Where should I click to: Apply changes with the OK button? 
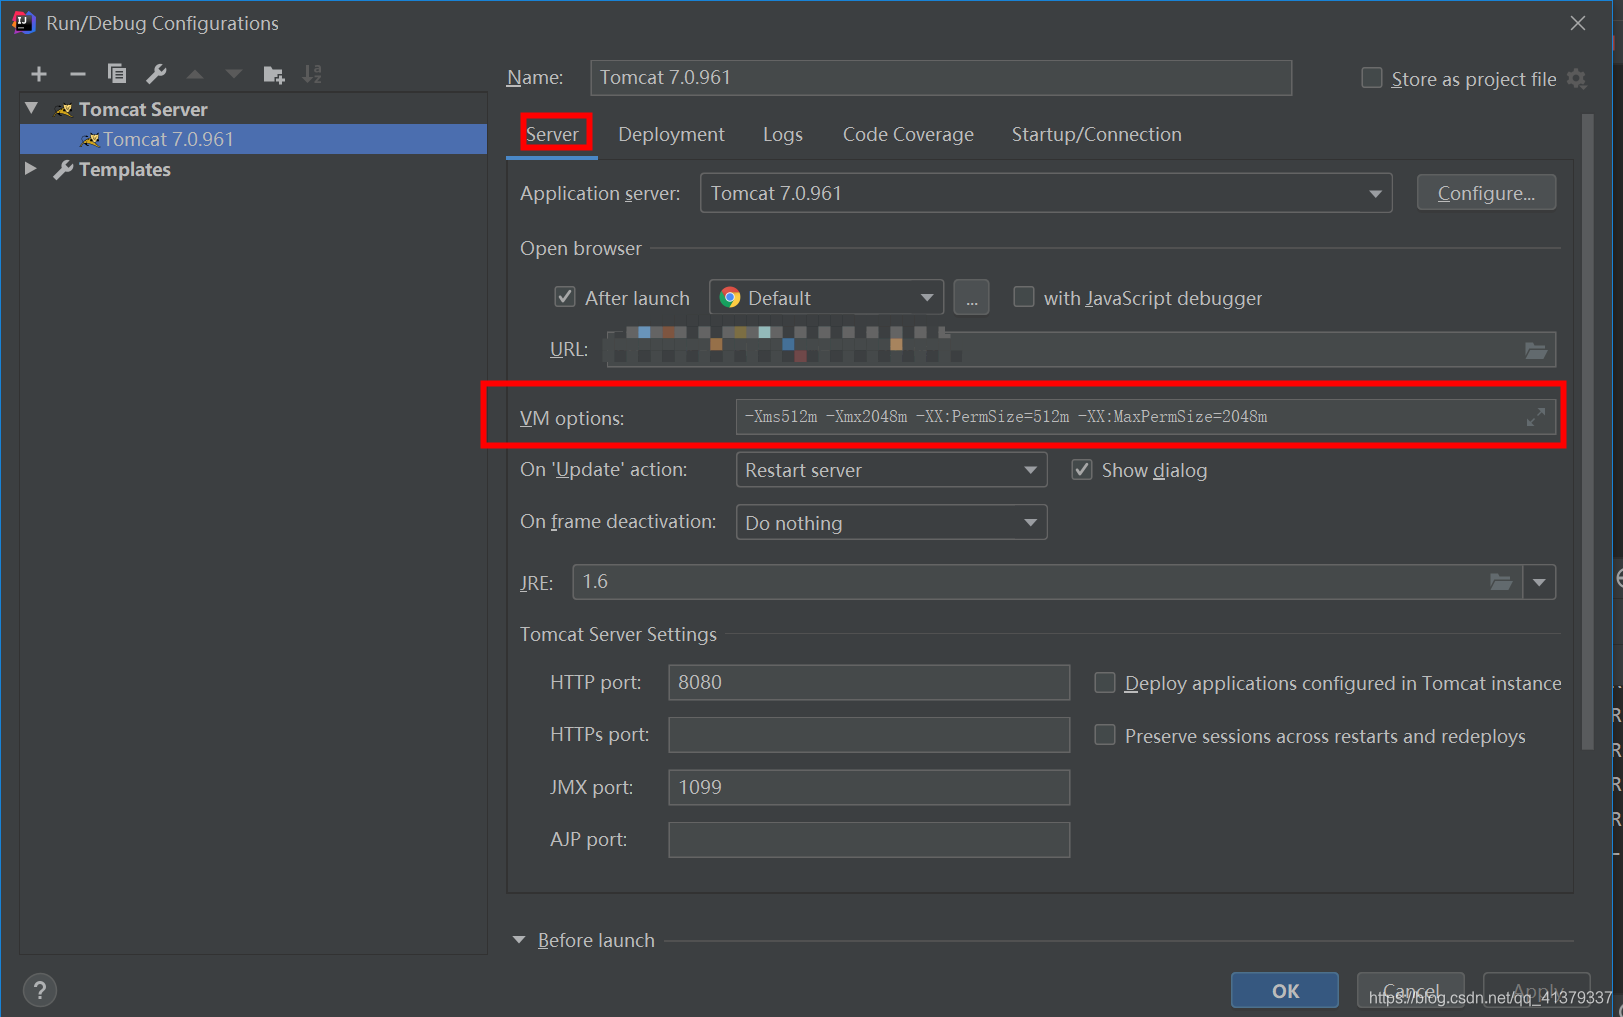[x=1284, y=990]
